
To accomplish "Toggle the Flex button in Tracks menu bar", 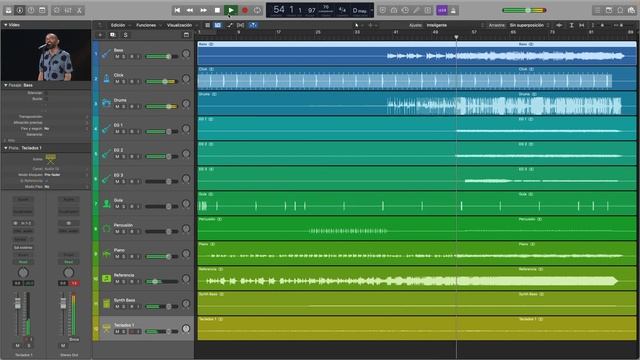I will pos(241,25).
